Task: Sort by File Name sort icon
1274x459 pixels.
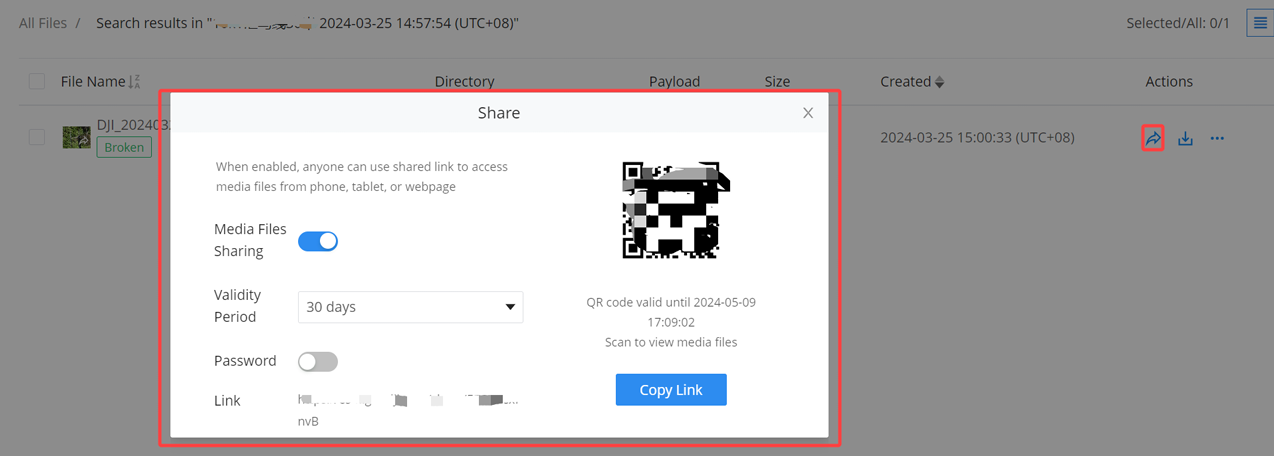Action: 135,82
